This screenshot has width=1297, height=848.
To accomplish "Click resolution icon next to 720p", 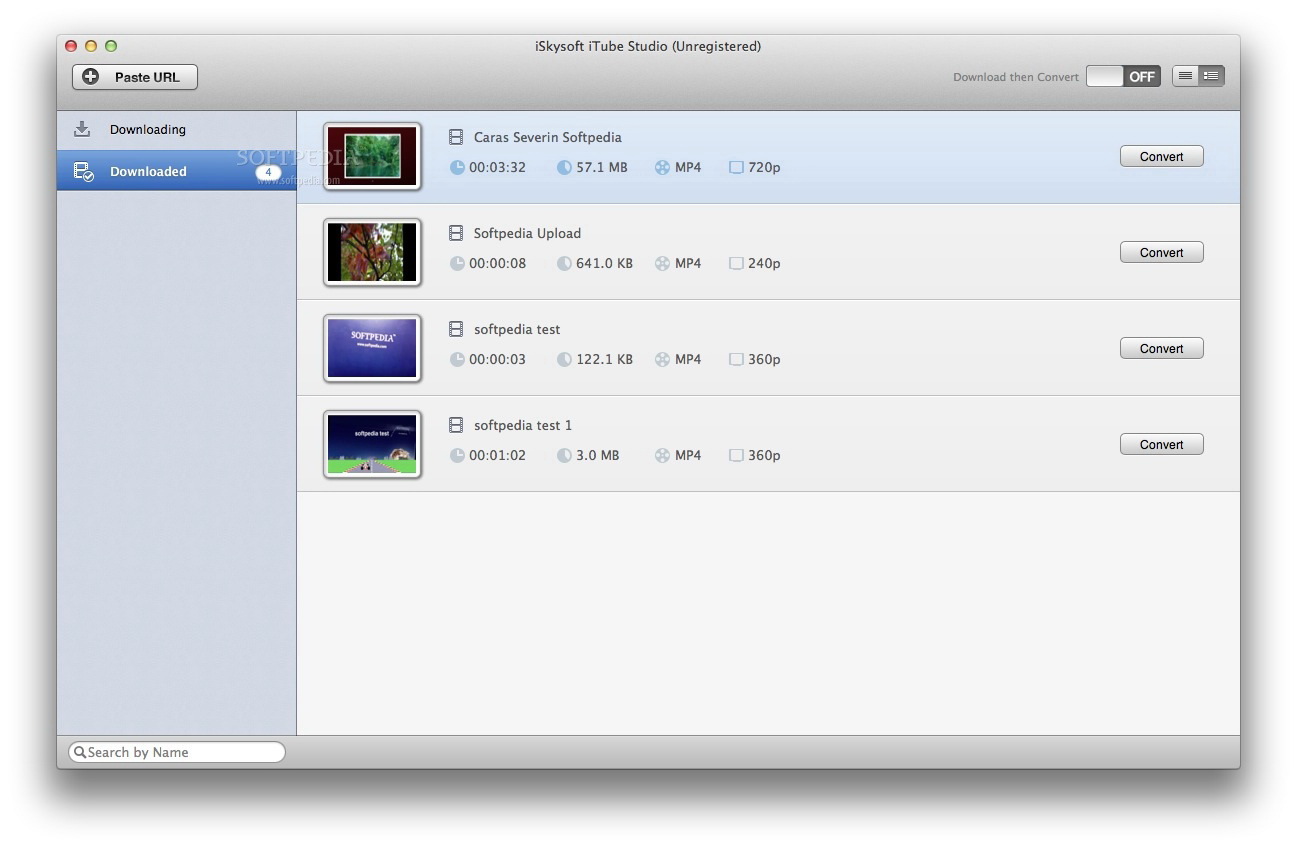I will (736, 167).
